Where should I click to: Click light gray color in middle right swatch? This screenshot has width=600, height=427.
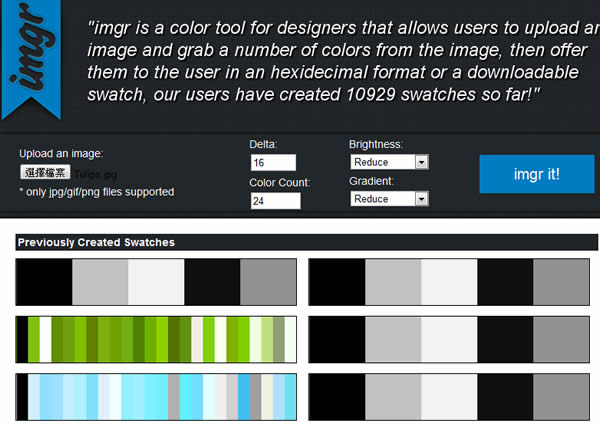393,340
